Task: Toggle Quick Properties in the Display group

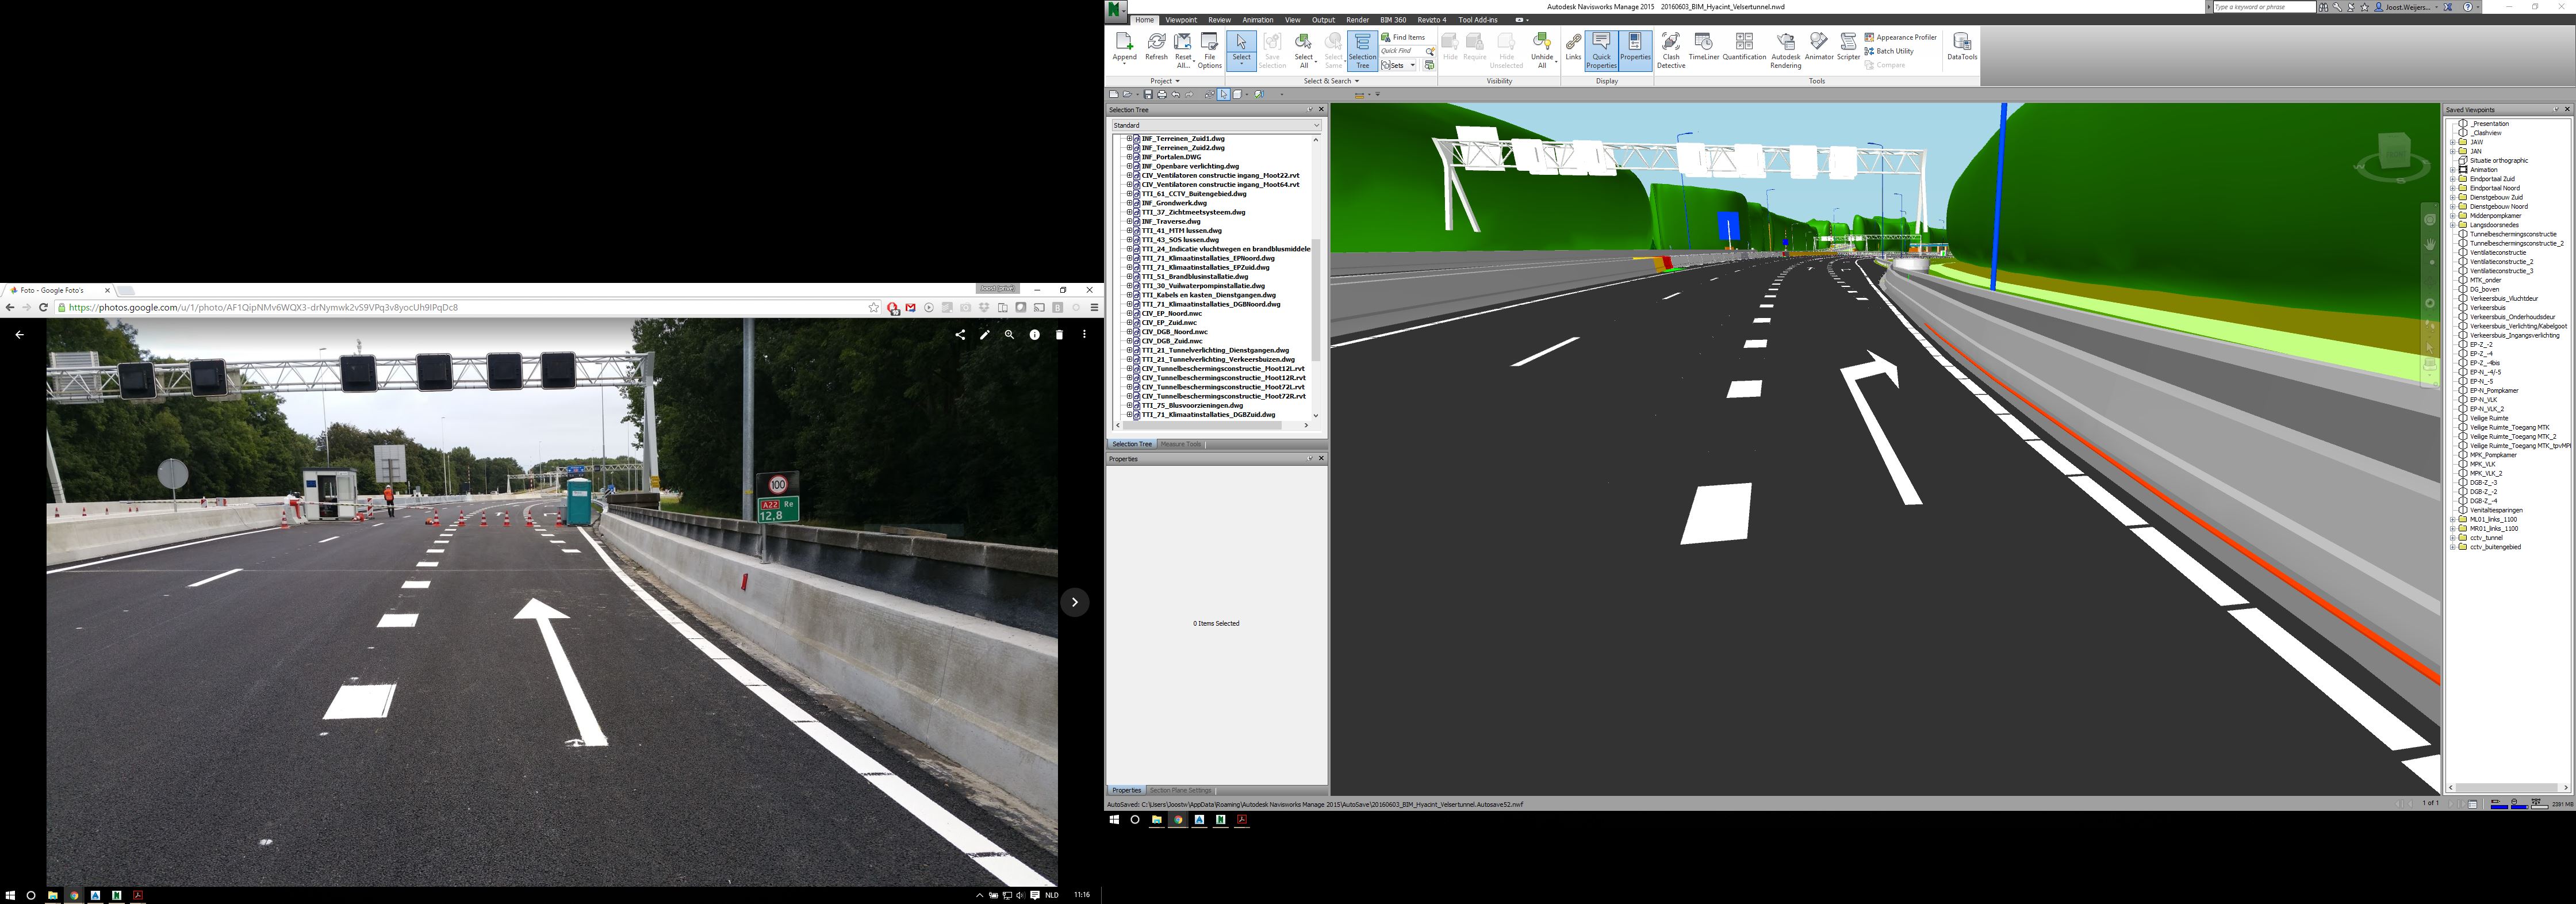Action: pyautogui.click(x=1601, y=50)
